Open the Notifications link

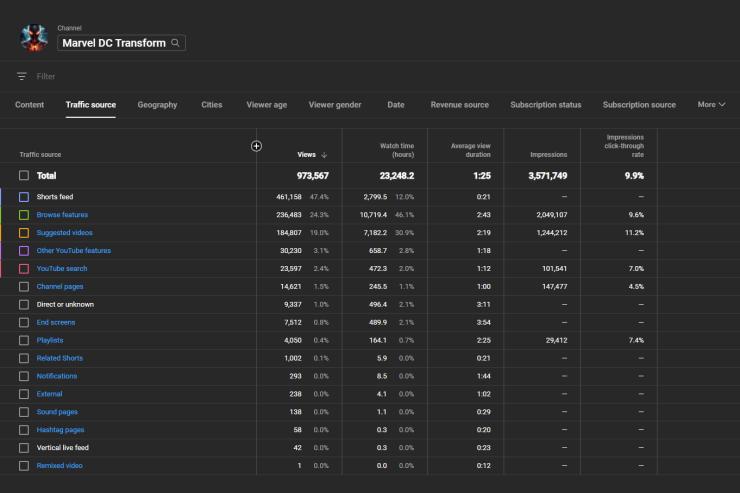(57, 376)
